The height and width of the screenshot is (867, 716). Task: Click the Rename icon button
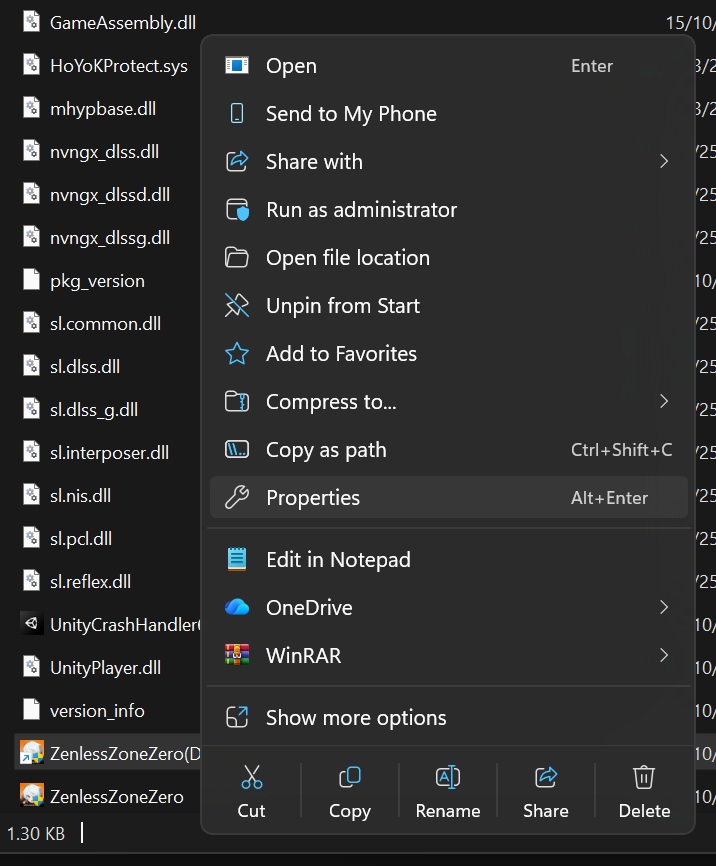point(447,777)
